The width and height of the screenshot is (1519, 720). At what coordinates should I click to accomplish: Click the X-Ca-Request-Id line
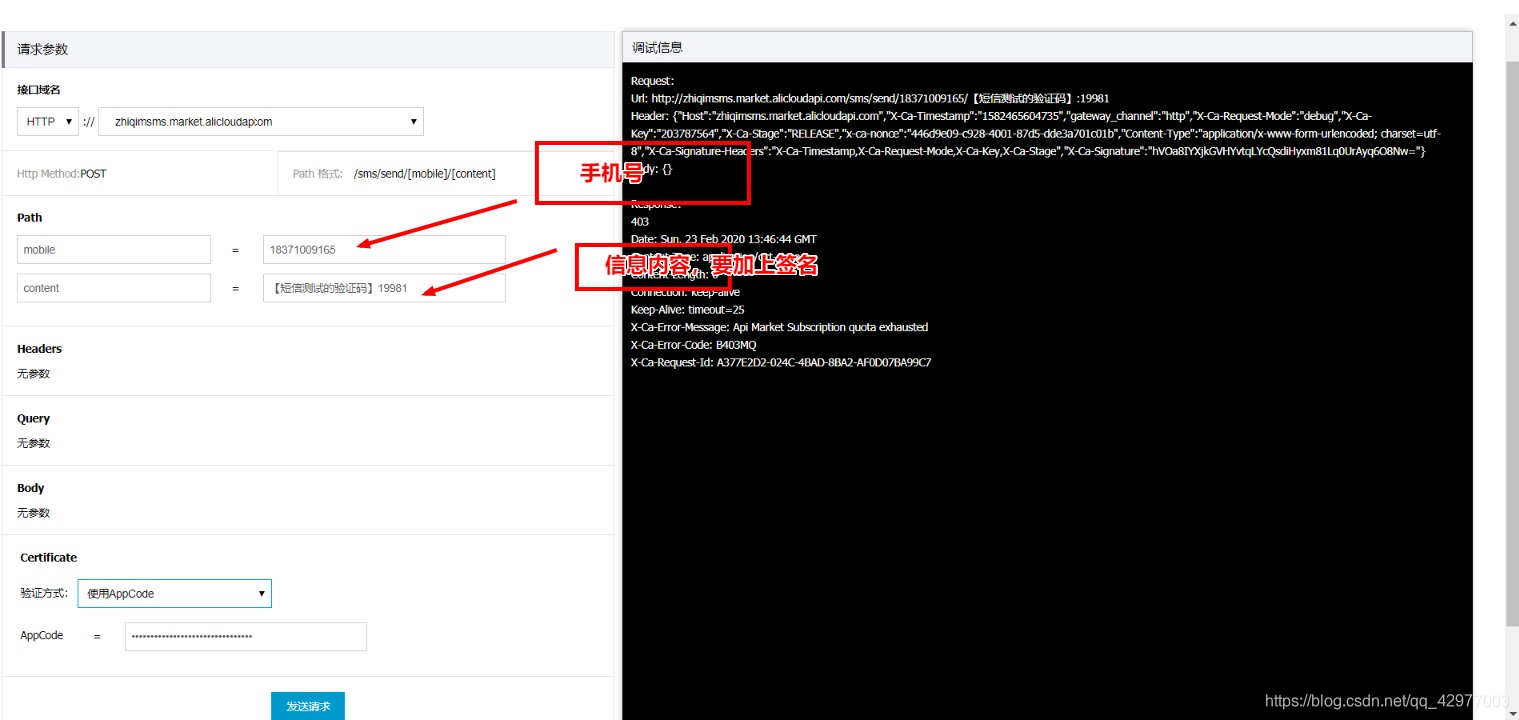[x=781, y=363]
